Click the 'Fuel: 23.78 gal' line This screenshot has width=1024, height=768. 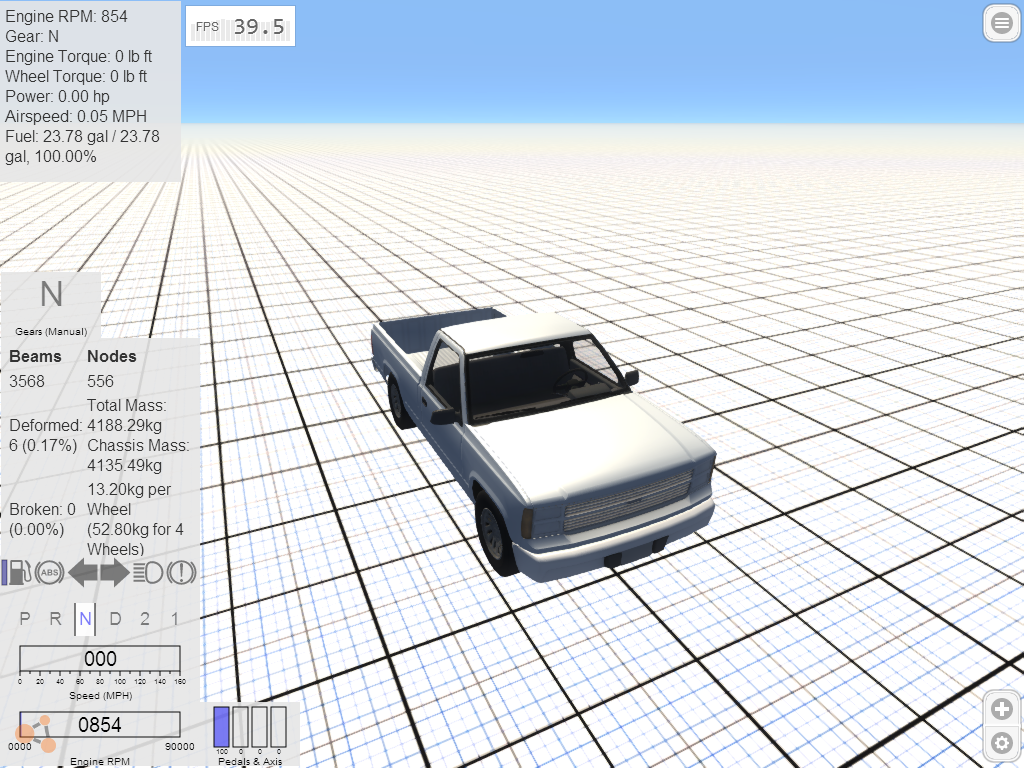(x=82, y=146)
